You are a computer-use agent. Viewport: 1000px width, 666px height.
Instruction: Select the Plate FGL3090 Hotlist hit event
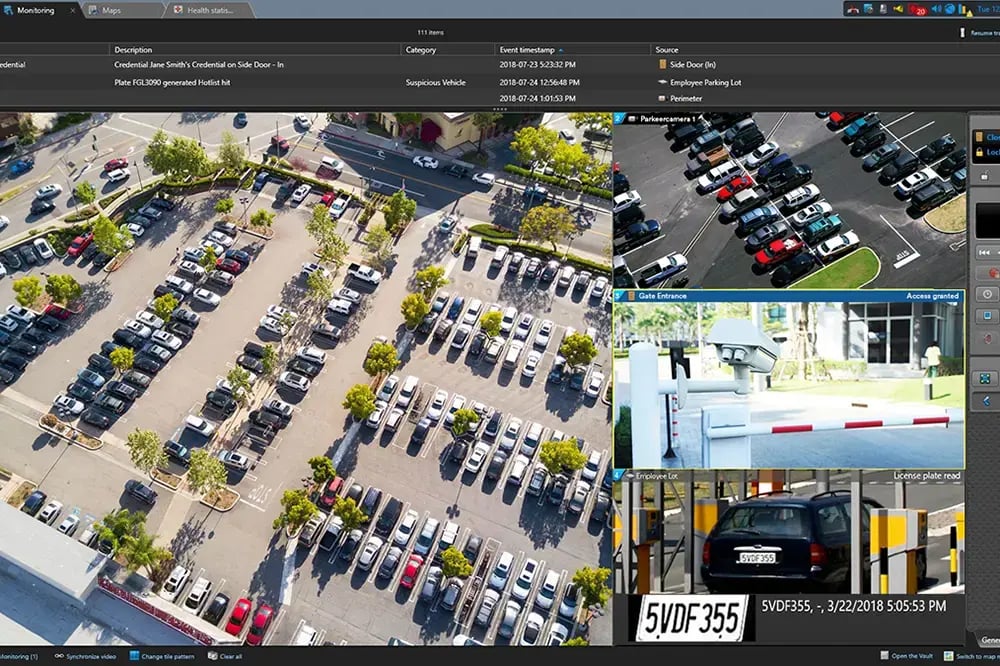[500, 82]
